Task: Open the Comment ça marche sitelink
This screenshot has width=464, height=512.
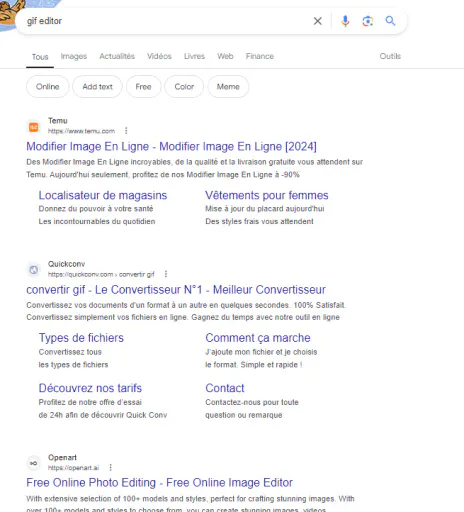Action: tap(258, 338)
